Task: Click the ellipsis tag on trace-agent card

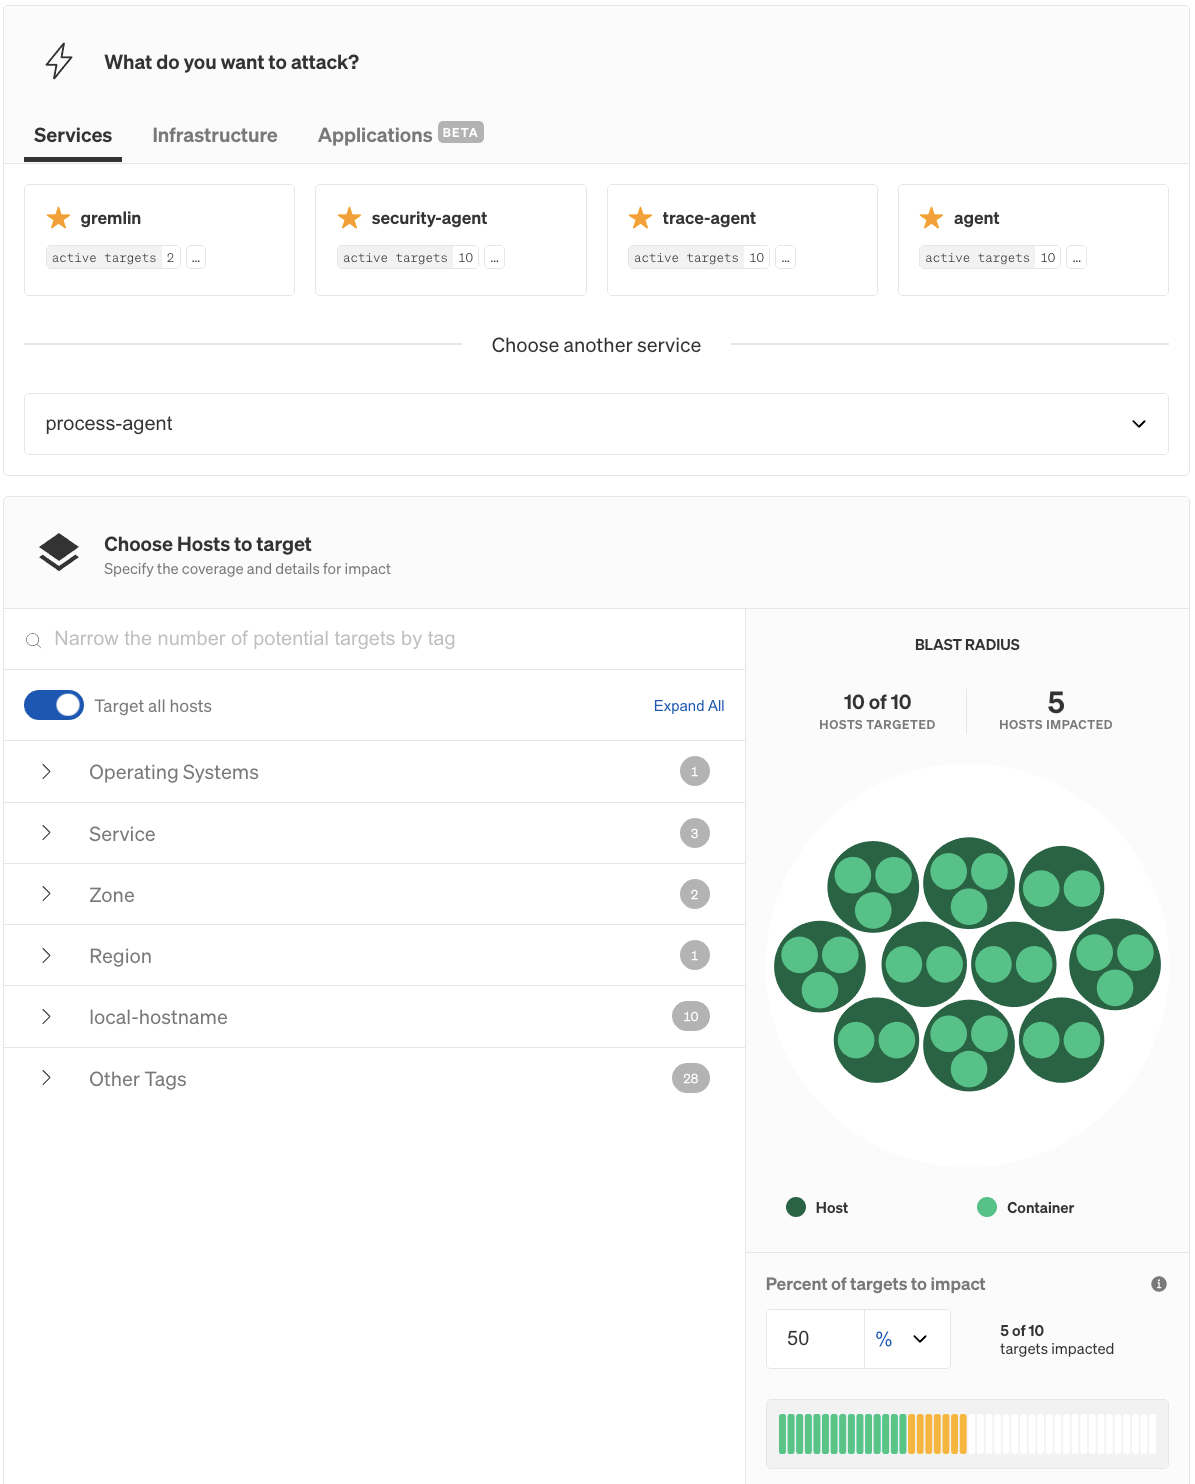Action: tap(785, 258)
